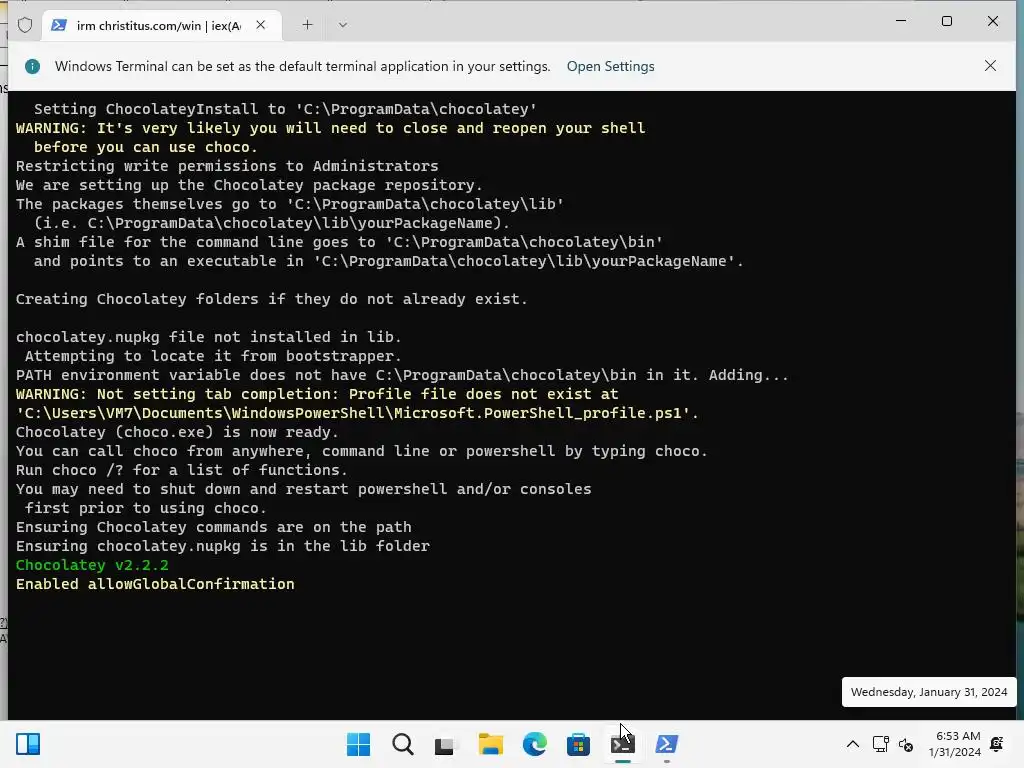Open the Widgets panel icon
The height and width of the screenshot is (768, 1024).
(28, 744)
